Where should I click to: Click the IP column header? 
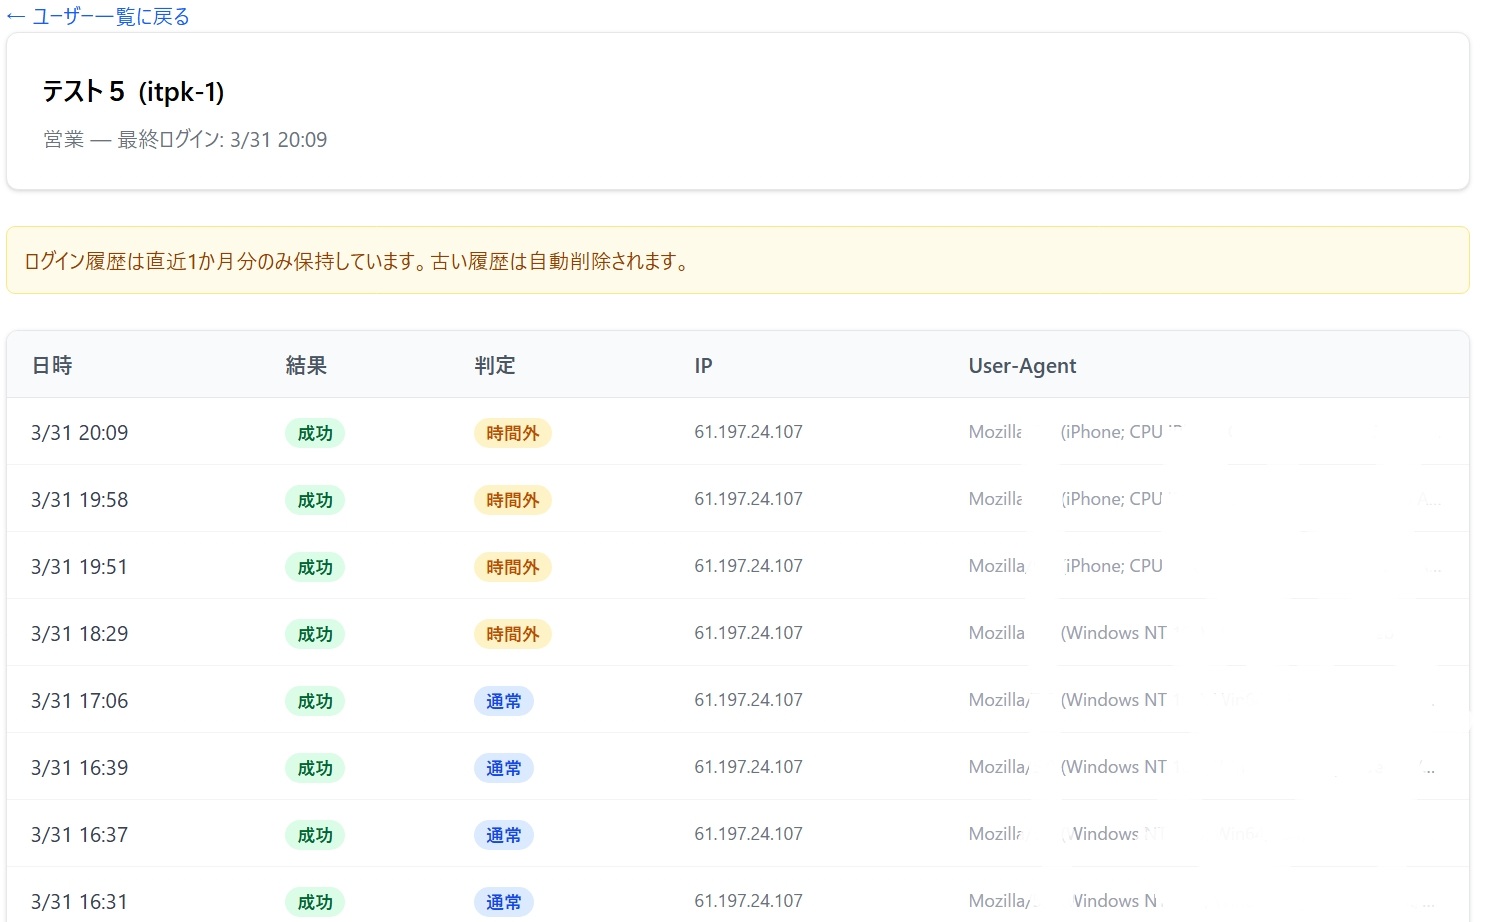coord(703,366)
